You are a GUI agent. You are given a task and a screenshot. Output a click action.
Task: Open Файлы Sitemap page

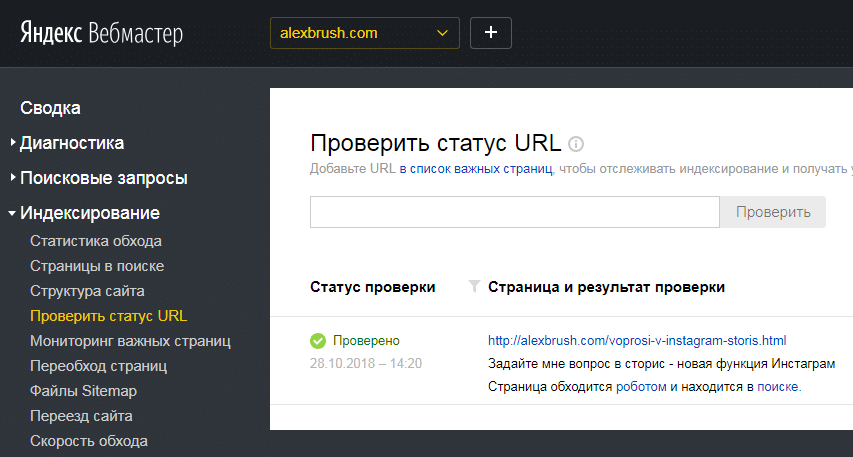point(83,391)
